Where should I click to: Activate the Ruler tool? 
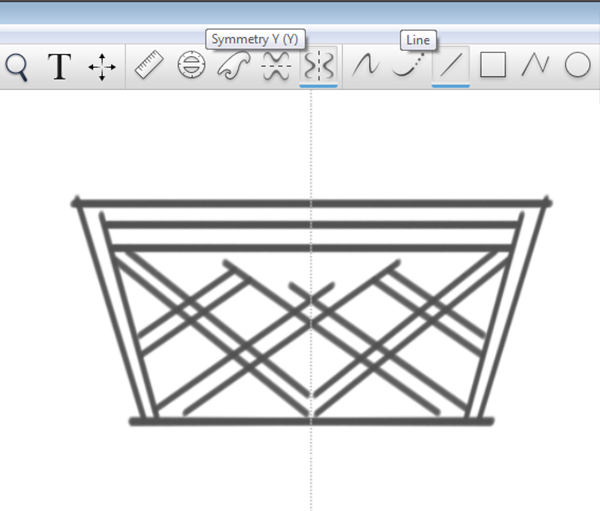(149, 65)
